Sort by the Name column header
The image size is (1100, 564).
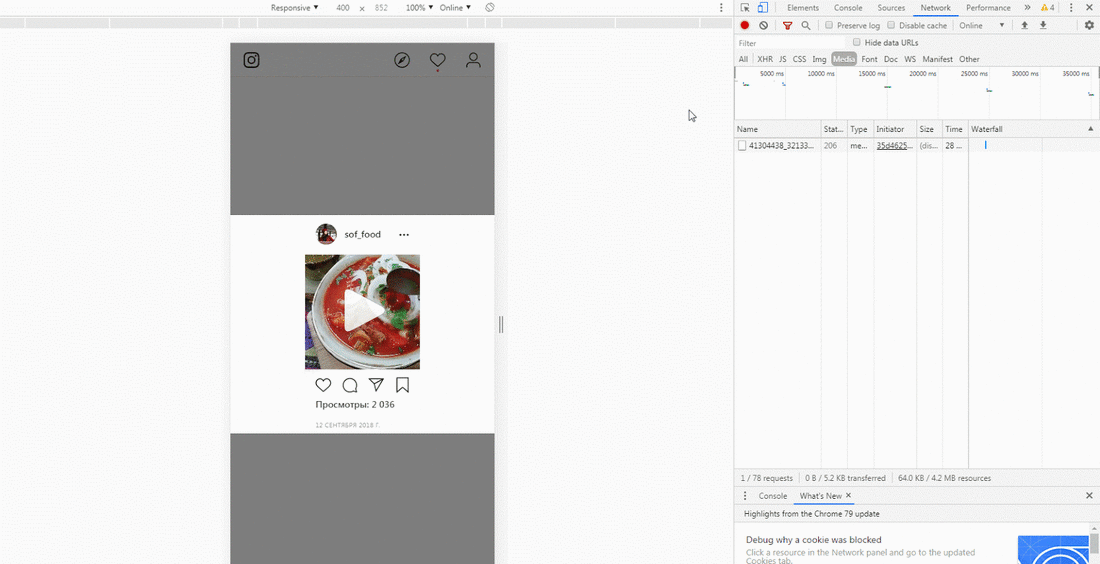tap(778, 129)
